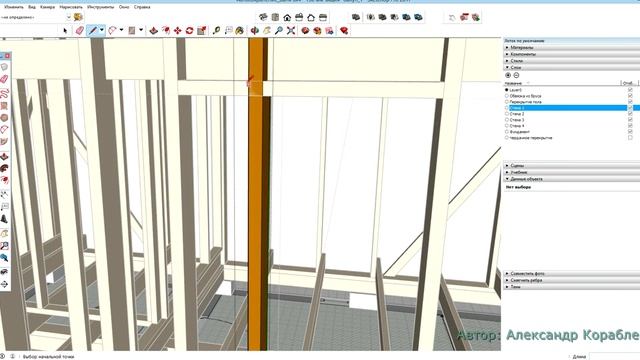Toggle visibility of Стена 4 layer
Screen dimensions: 640x360
630,126
